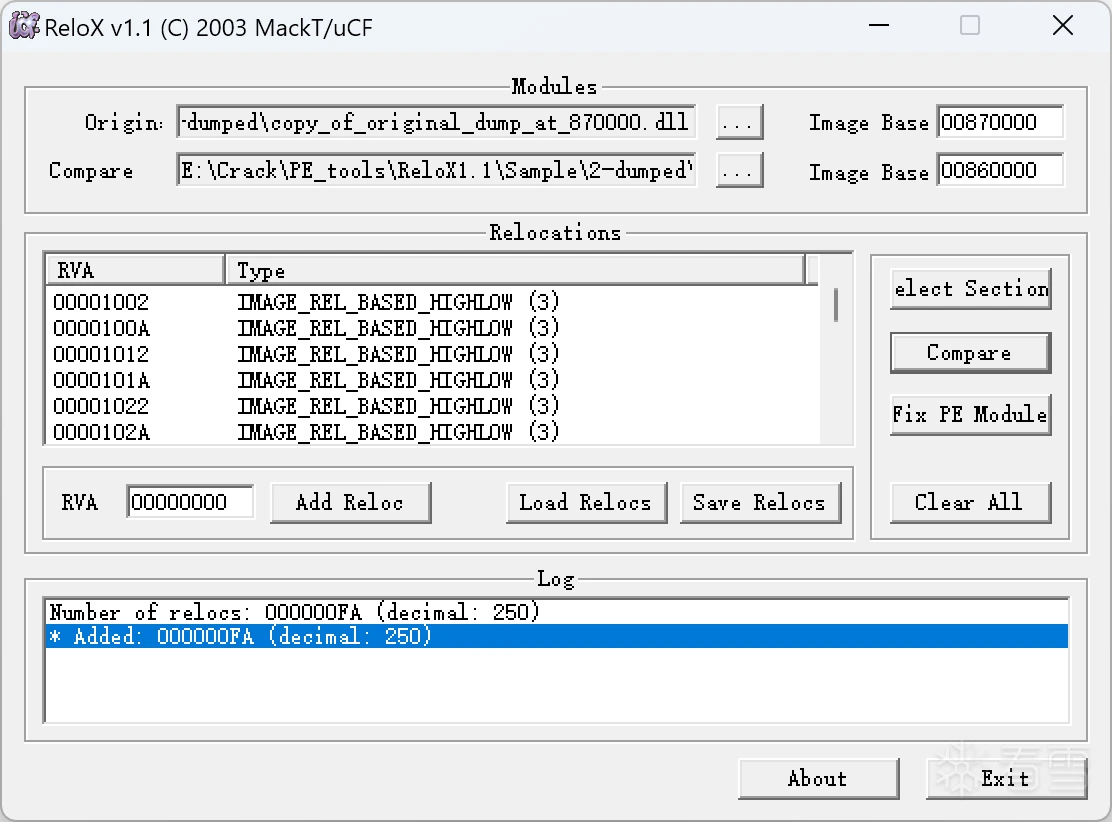Viewport: 1112px width, 822px height.
Task: Click the Save Relocs button
Action: click(760, 503)
